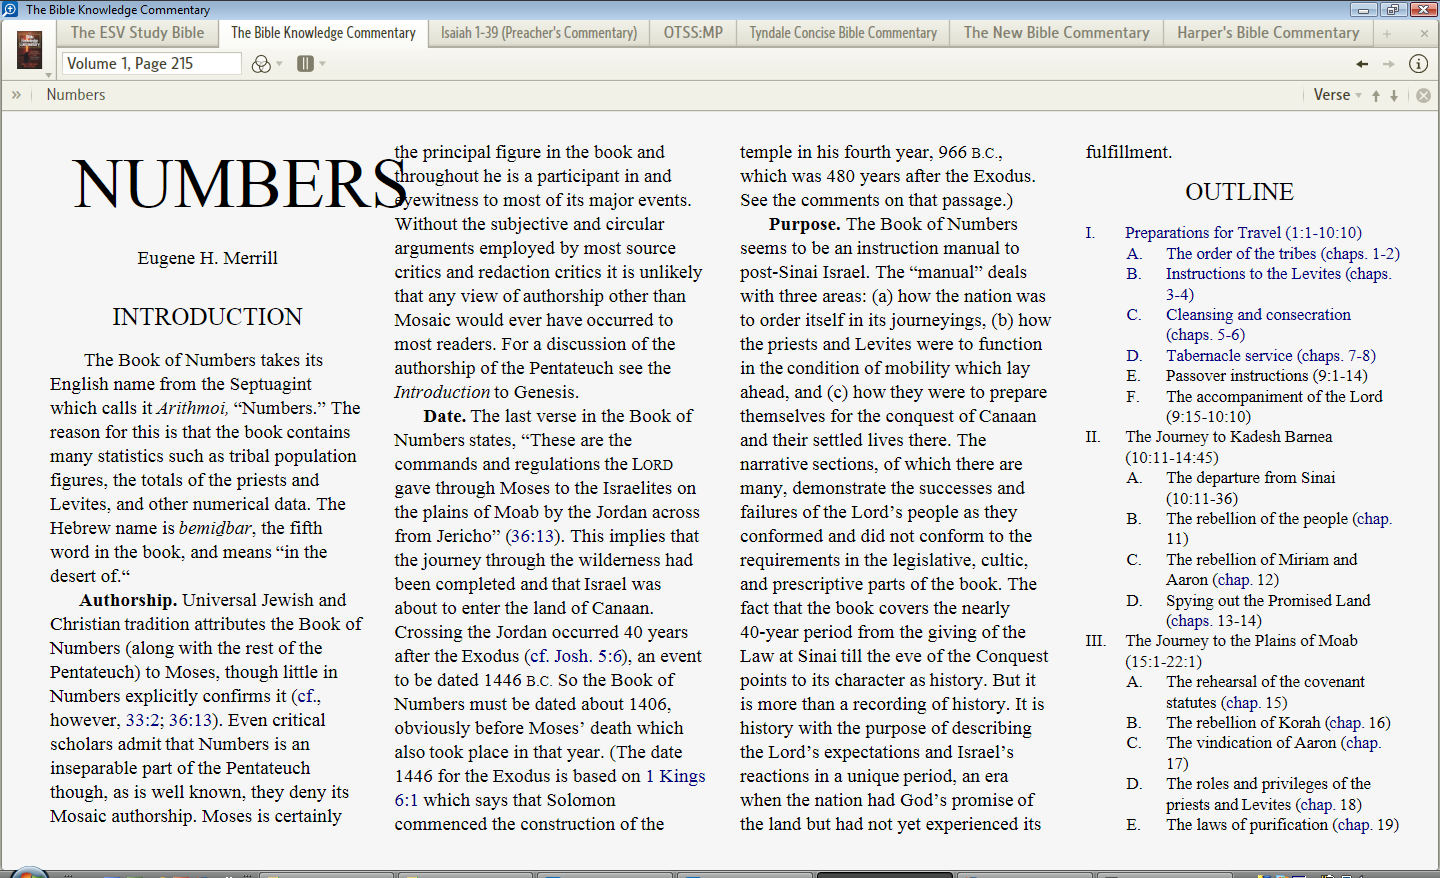Screen dimensions: 1440x878
Task: Select The Bible Knowledge Commentary tab
Action: coord(323,33)
